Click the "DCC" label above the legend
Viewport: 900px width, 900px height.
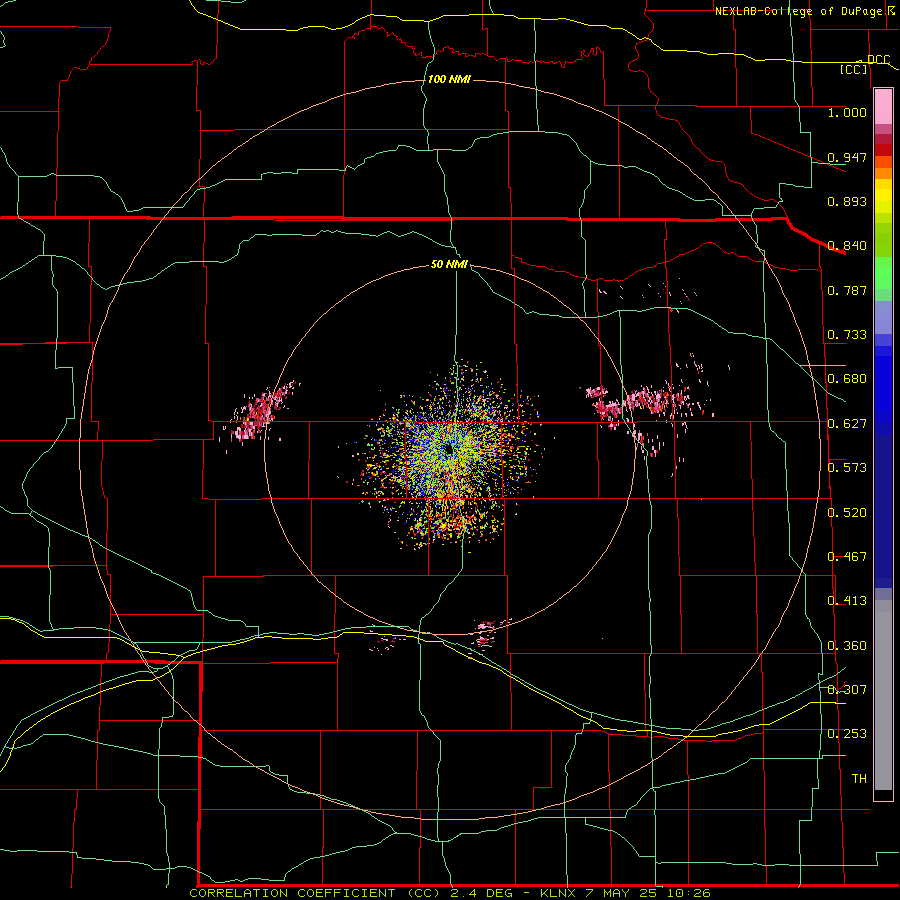(878, 60)
